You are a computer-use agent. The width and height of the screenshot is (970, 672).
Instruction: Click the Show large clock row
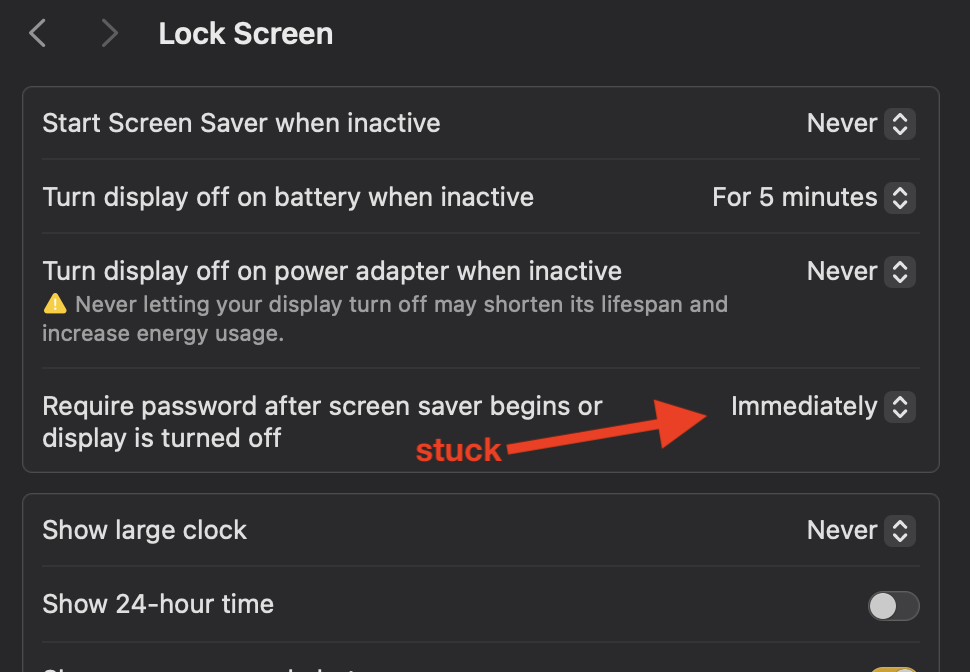click(x=144, y=530)
